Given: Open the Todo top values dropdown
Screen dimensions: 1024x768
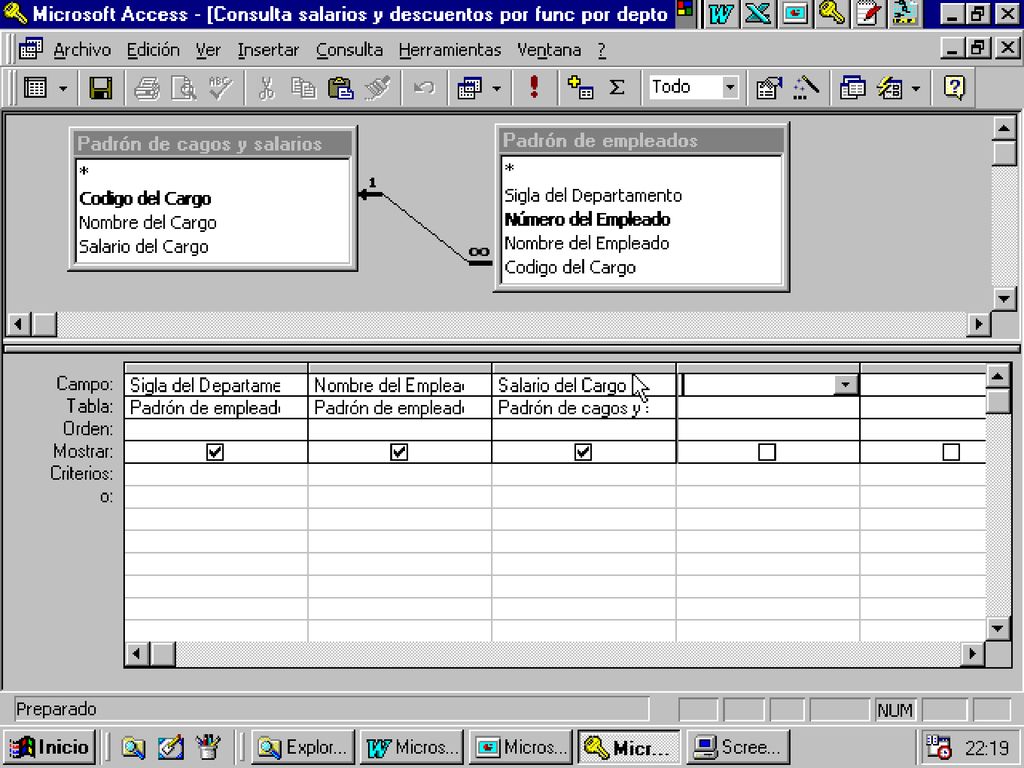Looking at the screenshot, I should tap(730, 87).
